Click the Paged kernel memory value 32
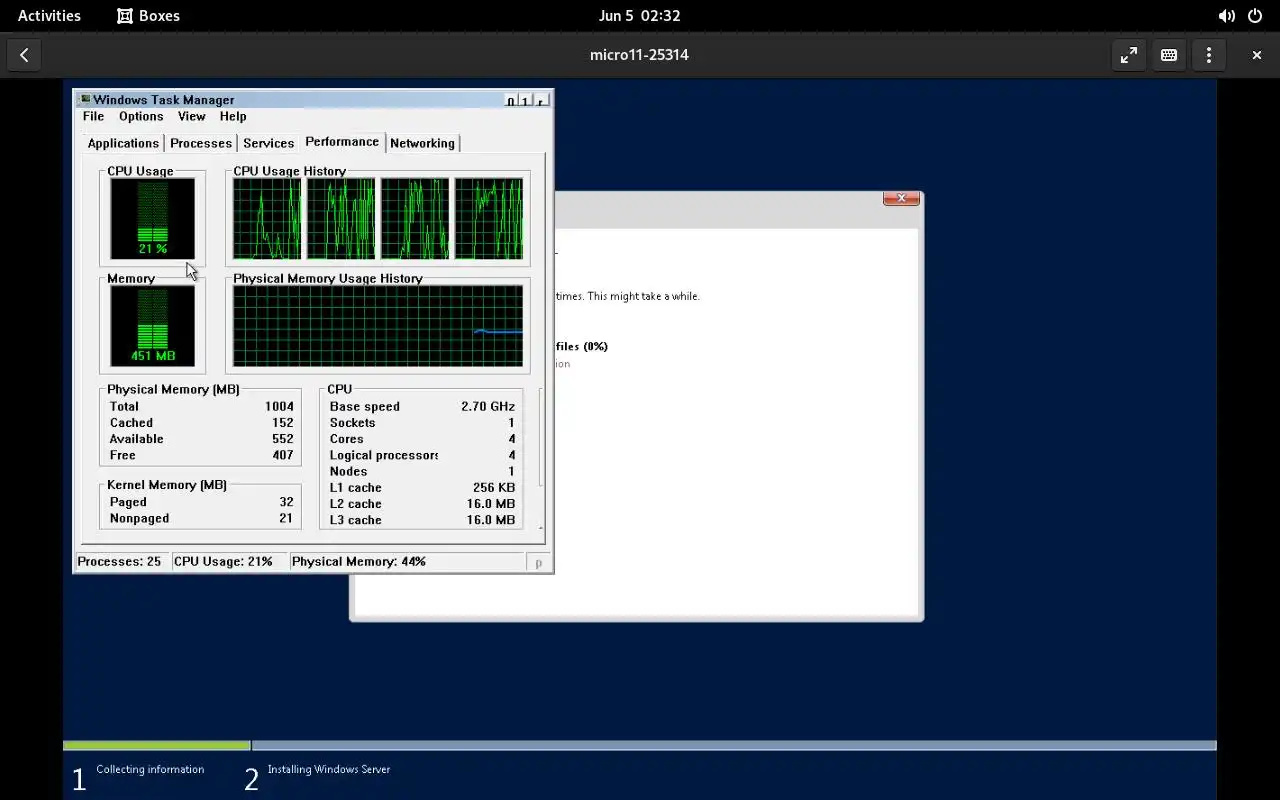This screenshot has width=1280, height=800. click(x=287, y=502)
